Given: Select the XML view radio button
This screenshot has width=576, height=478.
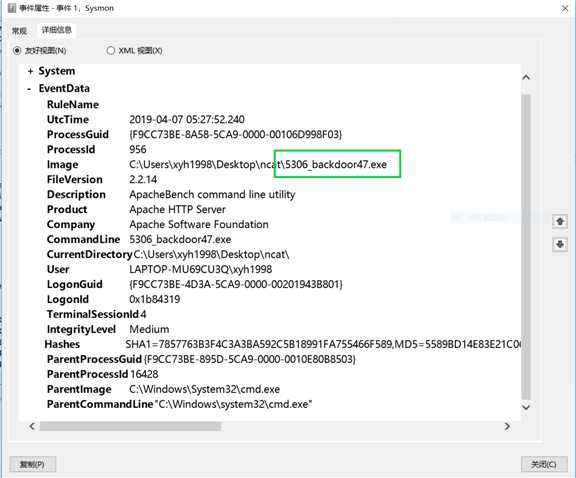Looking at the screenshot, I should pos(111,50).
